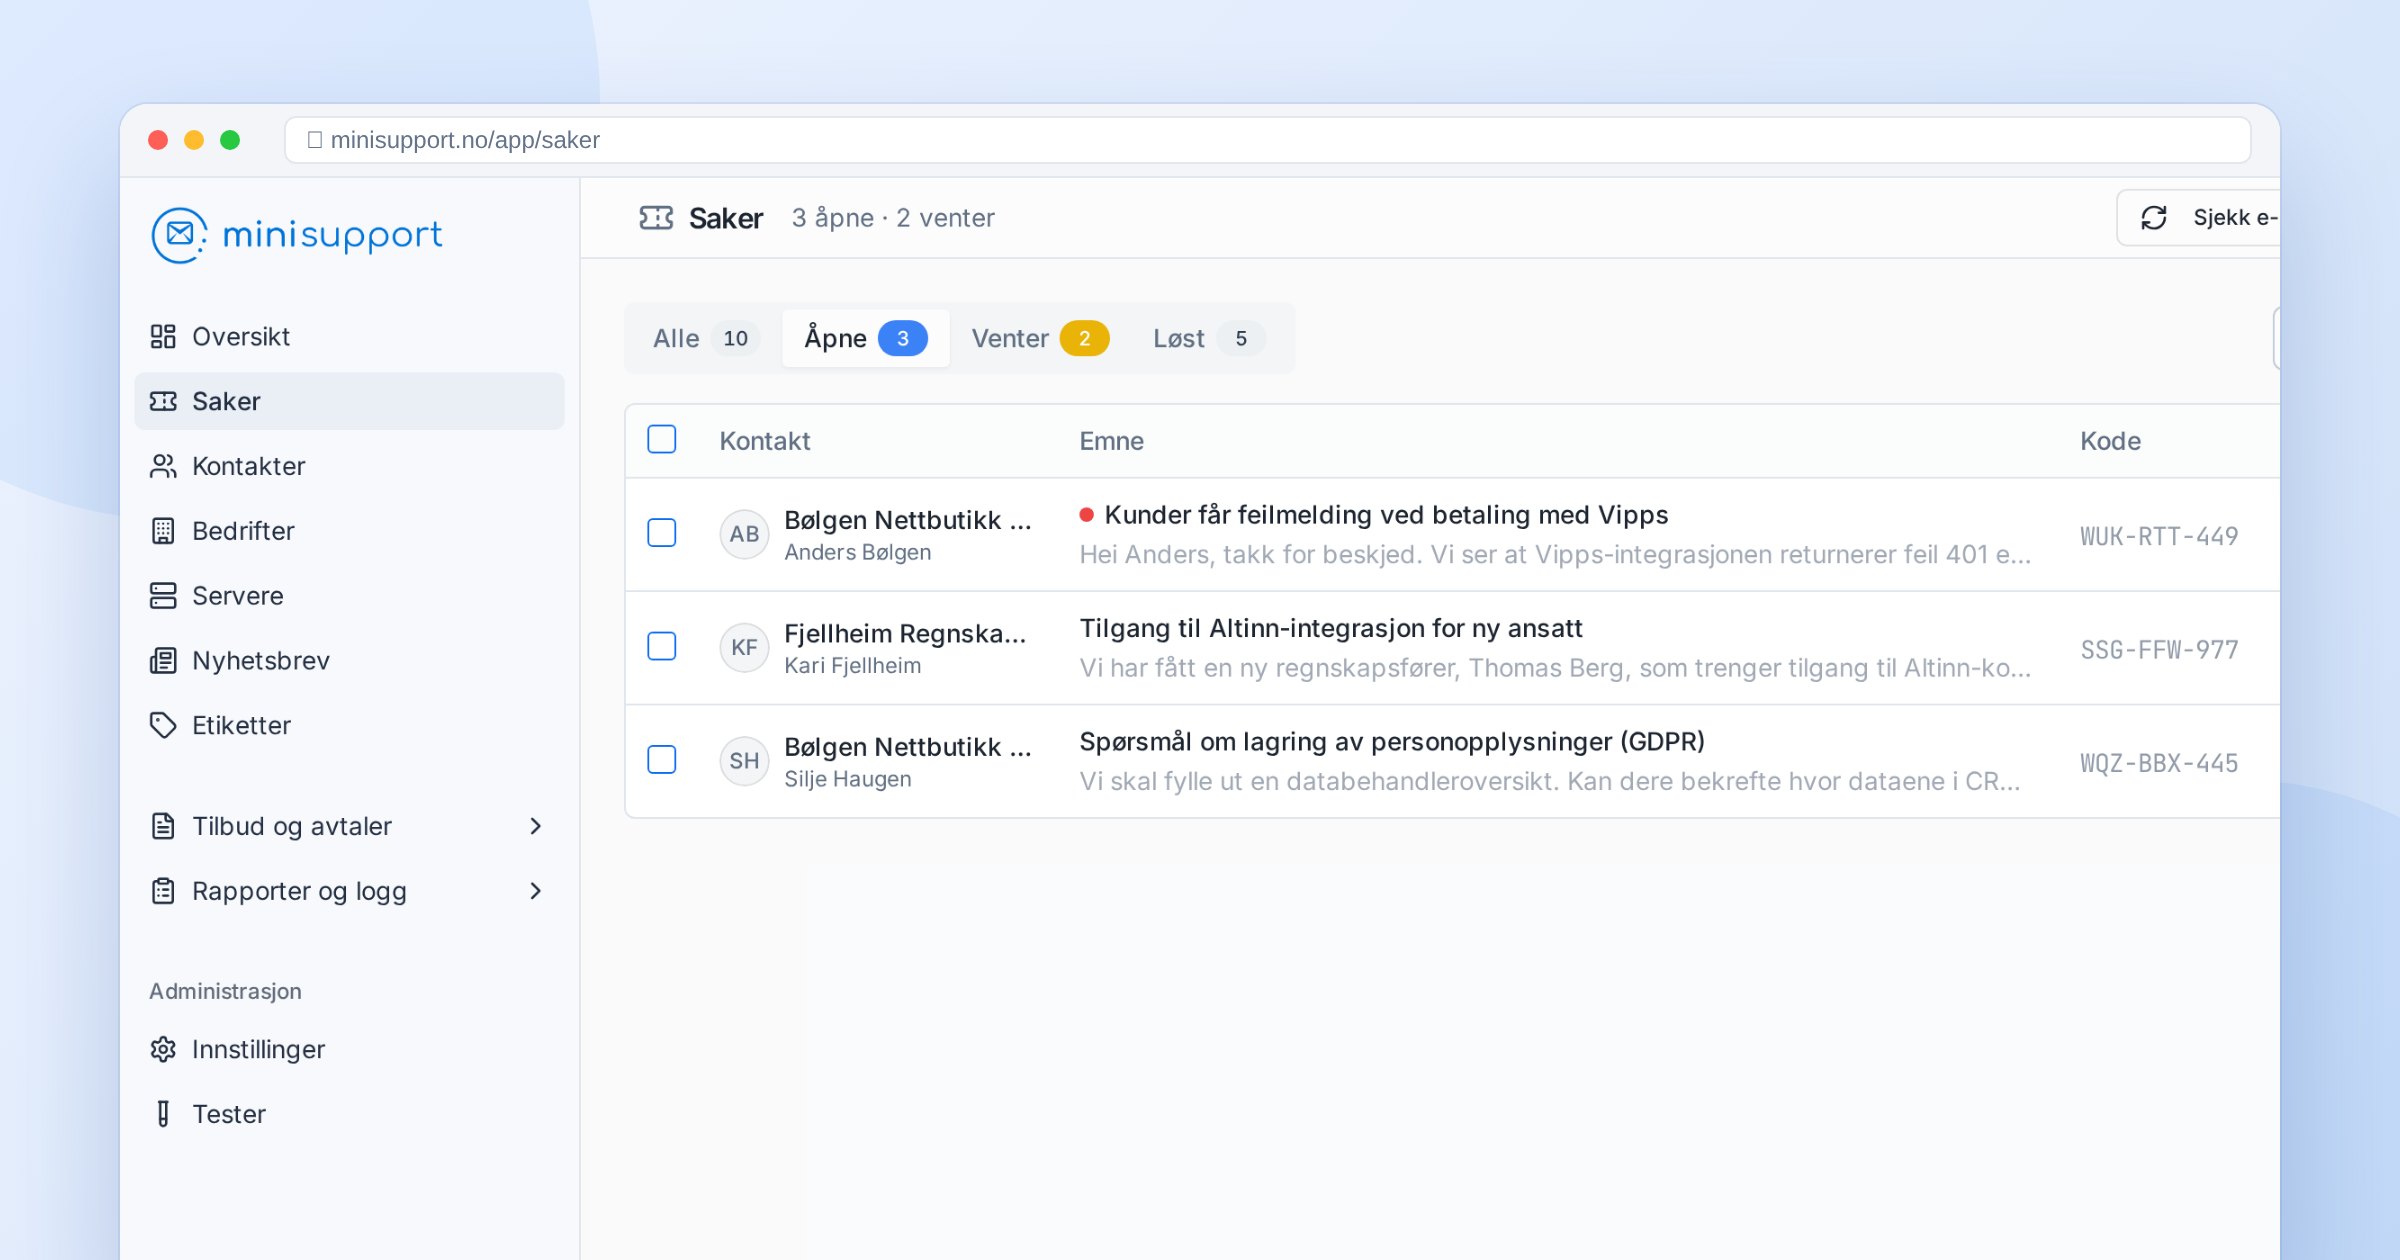Viewport: 2400px width, 1260px height.
Task: Click the Innstillinger gear icon
Action: [163, 1050]
